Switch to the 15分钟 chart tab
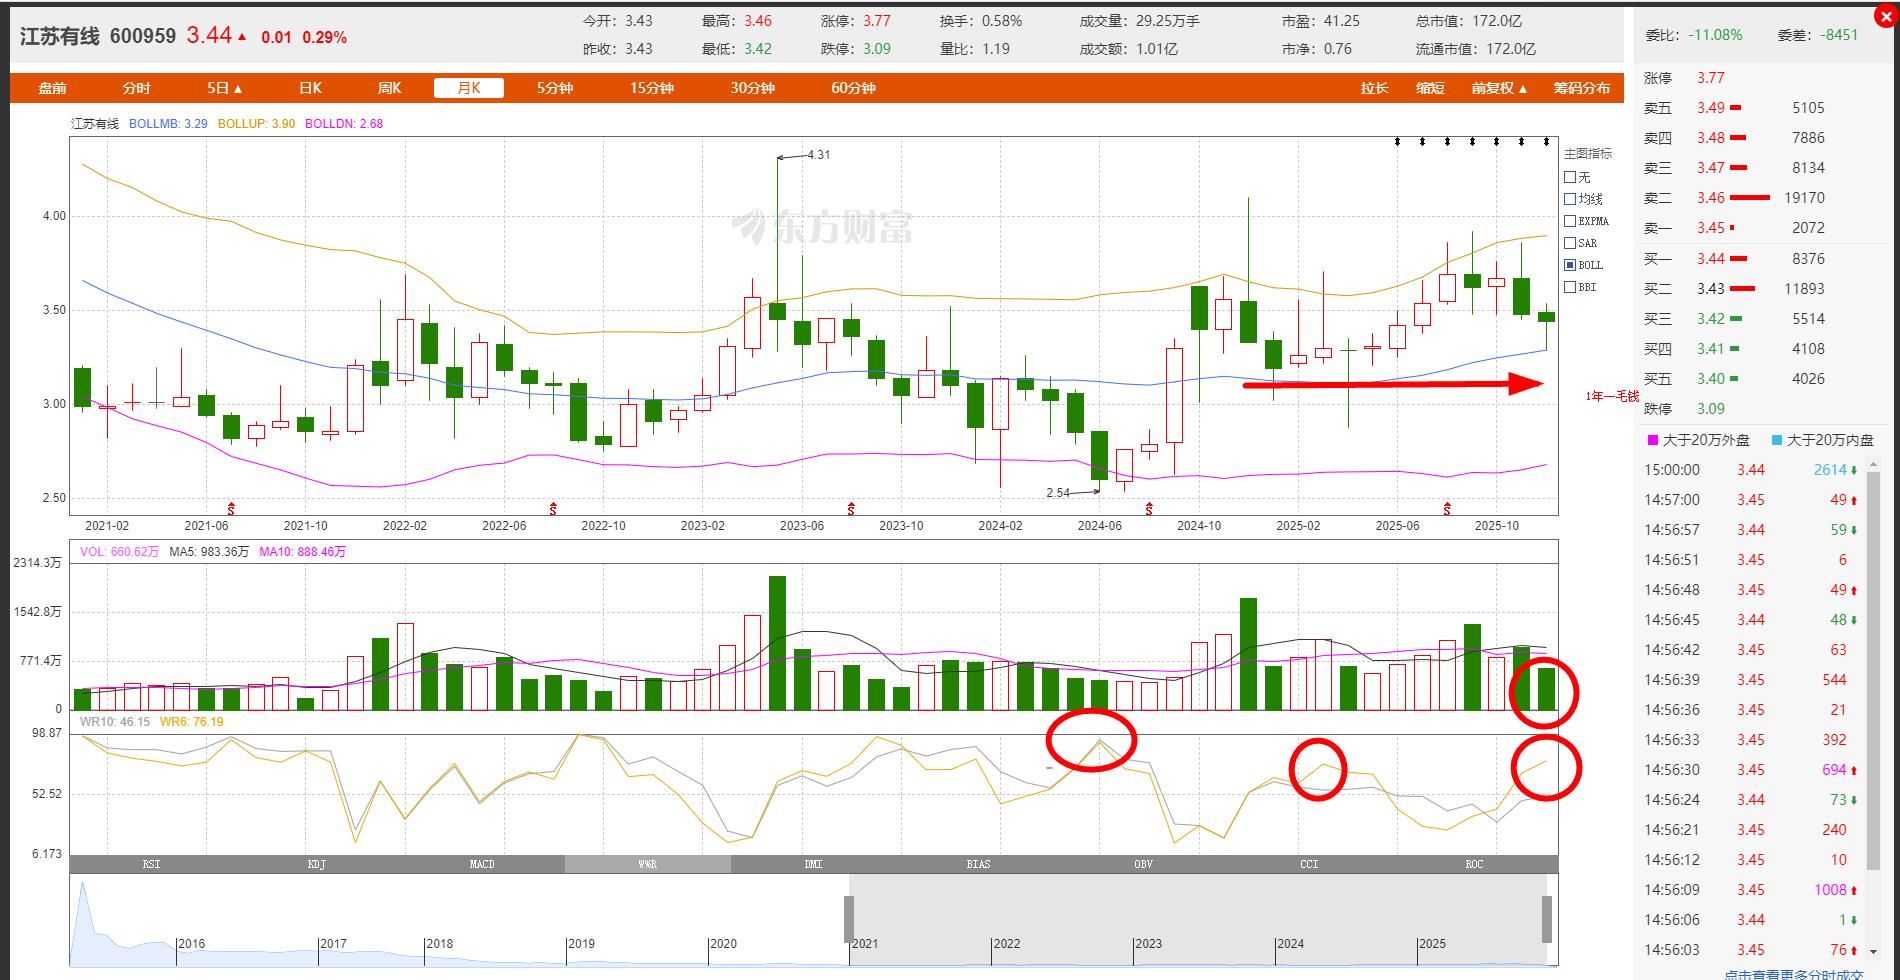The height and width of the screenshot is (980, 1900). click(x=652, y=88)
